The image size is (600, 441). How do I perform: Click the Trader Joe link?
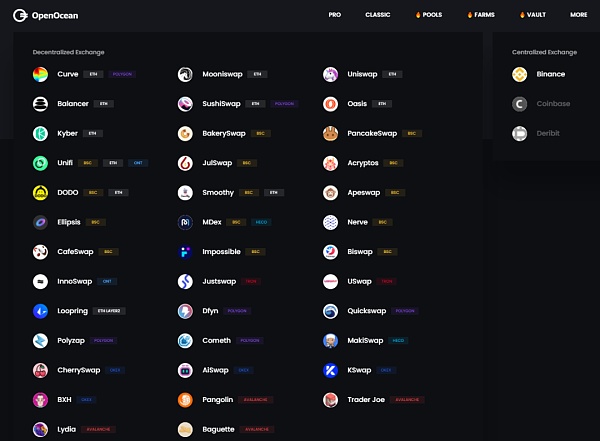tap(366, 400)
